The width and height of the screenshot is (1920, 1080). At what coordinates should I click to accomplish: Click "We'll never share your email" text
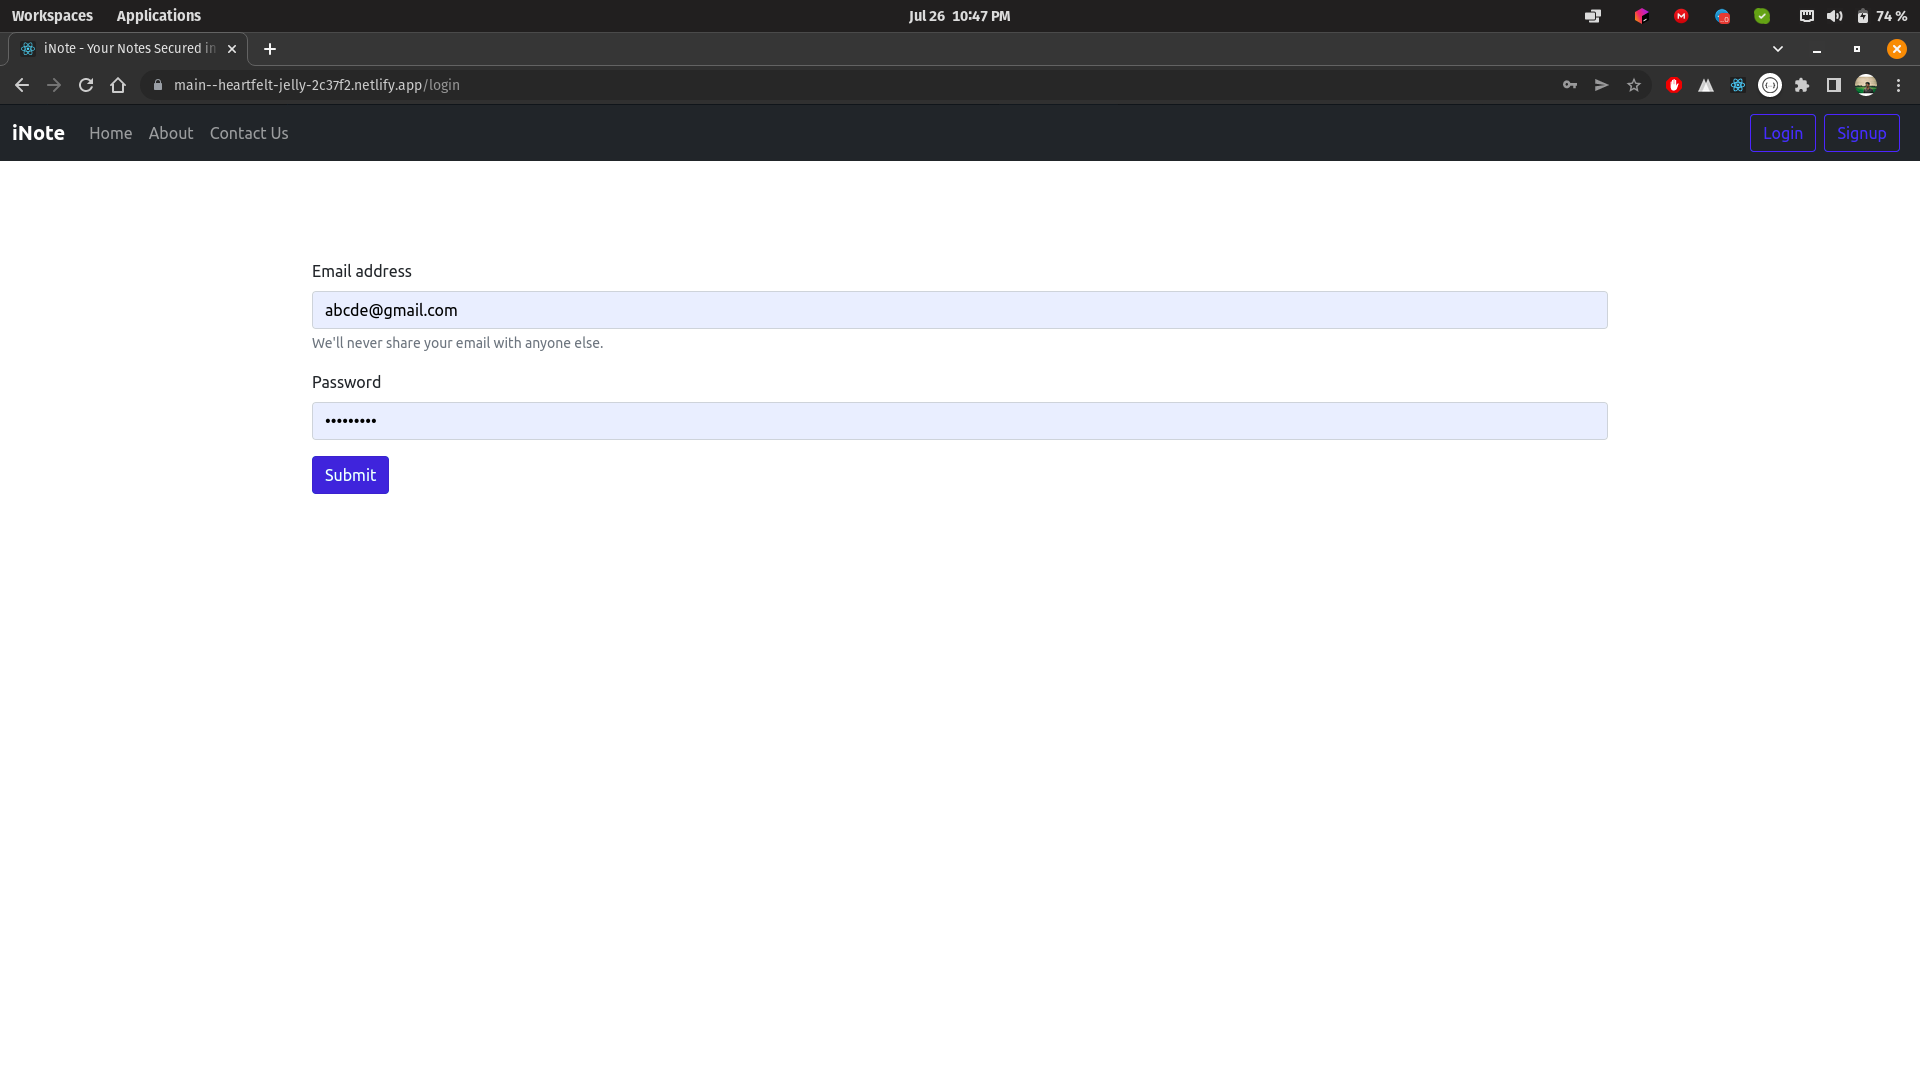click(457, 343)
